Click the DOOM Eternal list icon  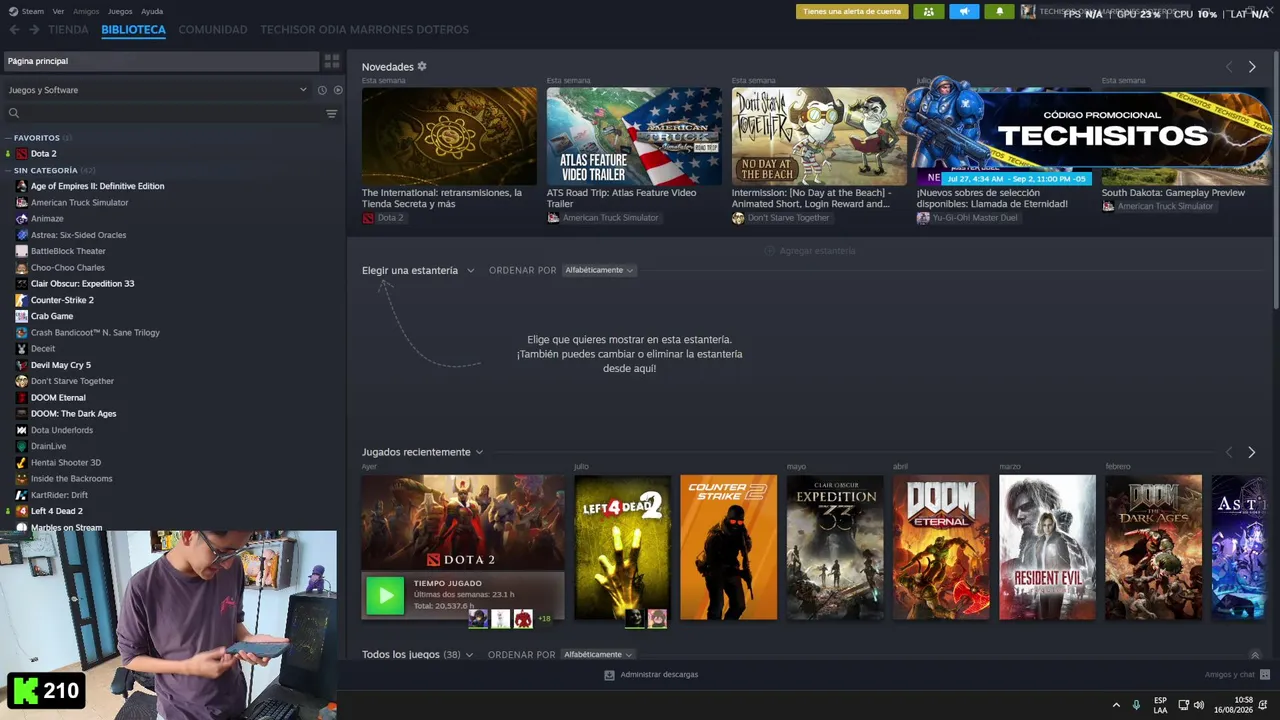[x=22, y=398]
